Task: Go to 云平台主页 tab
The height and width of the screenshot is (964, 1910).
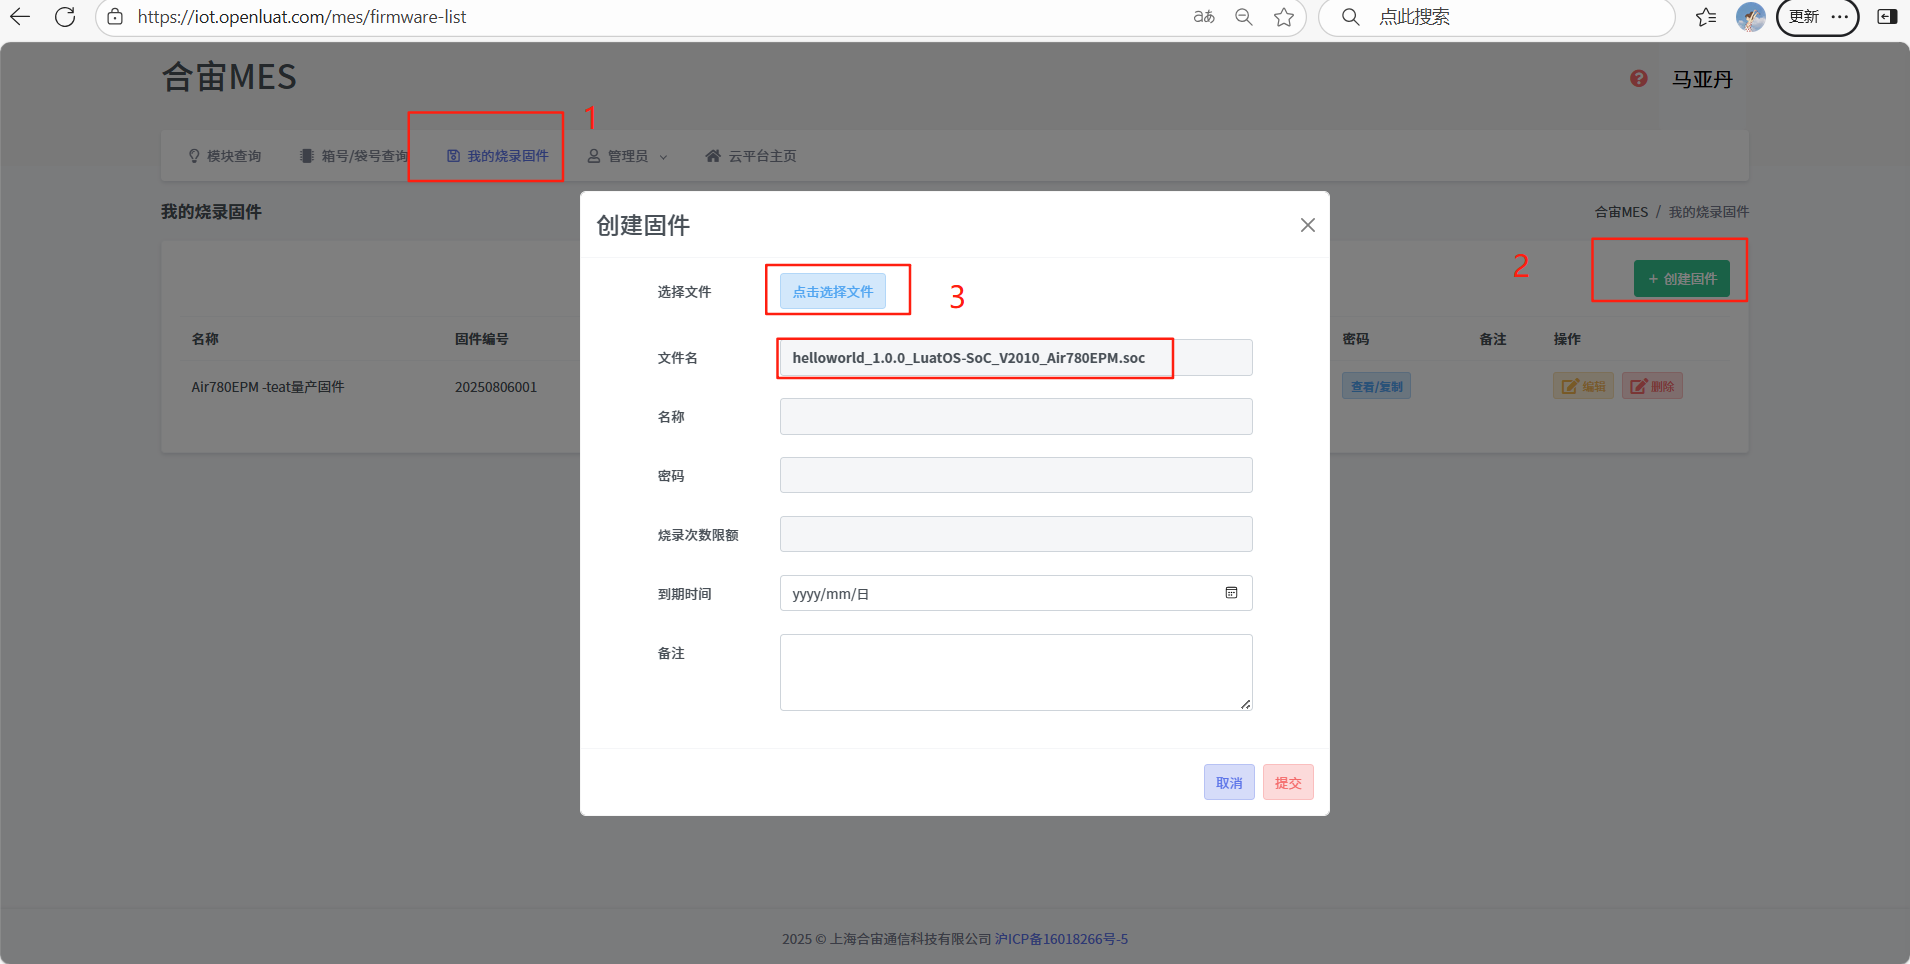Action: tap(751, 156)
